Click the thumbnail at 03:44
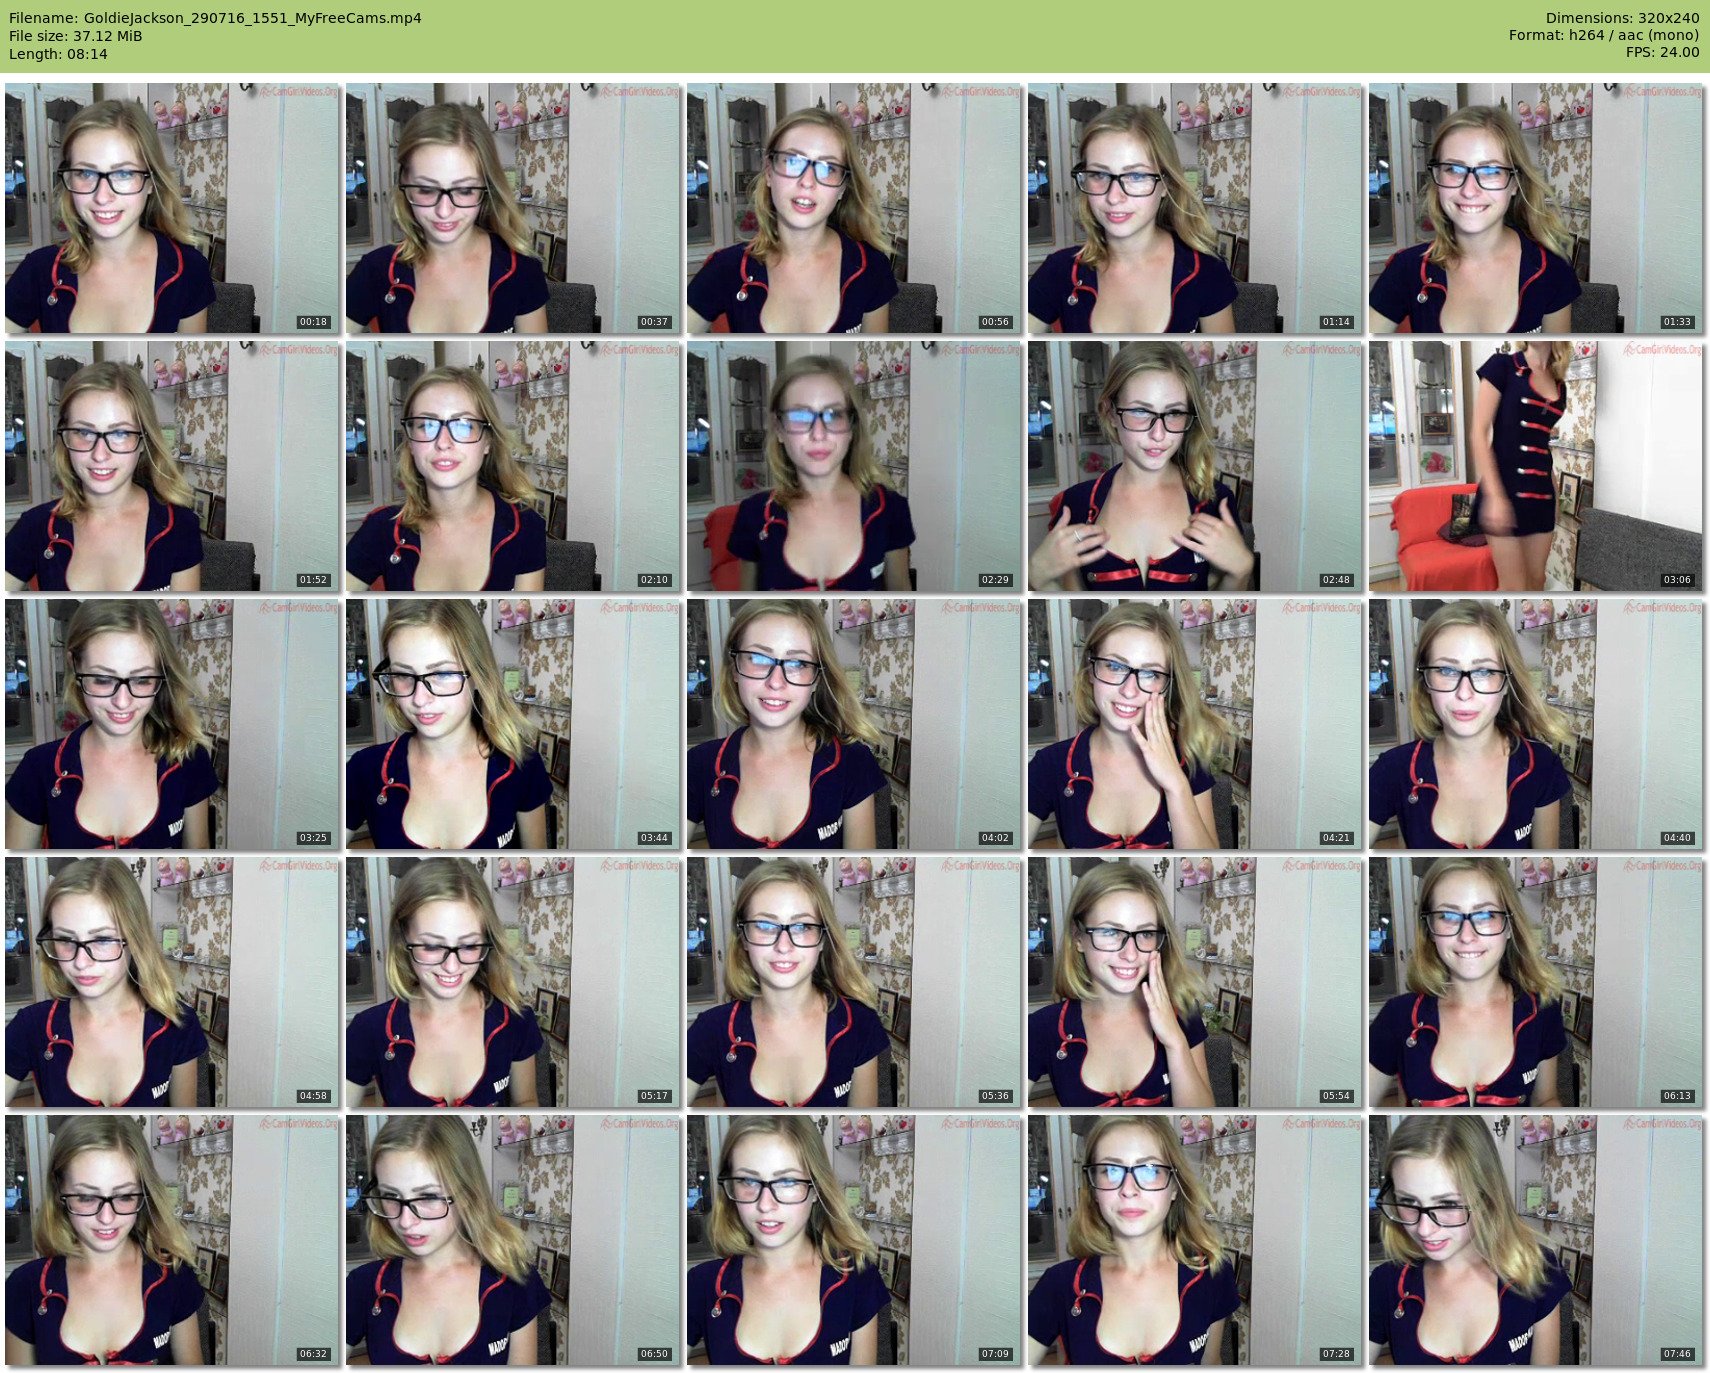Screen dimensions: 1710x1373 pyautogui.click(x=513, y=724)
